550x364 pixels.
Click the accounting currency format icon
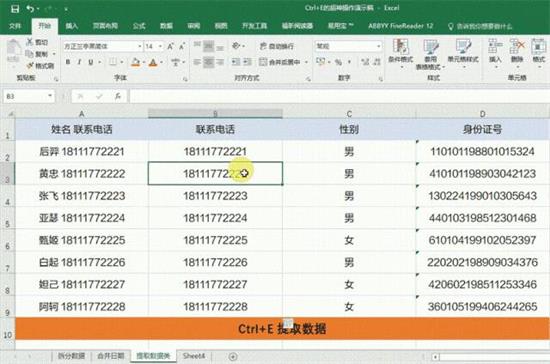pos(321,62)
